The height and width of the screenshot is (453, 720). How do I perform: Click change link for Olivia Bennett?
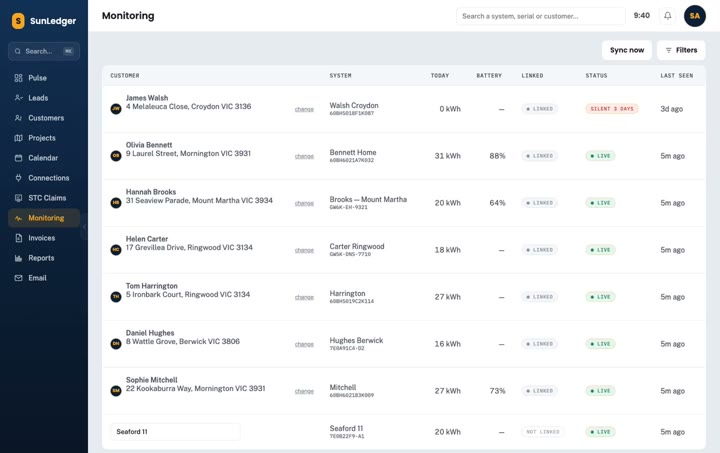304,156
